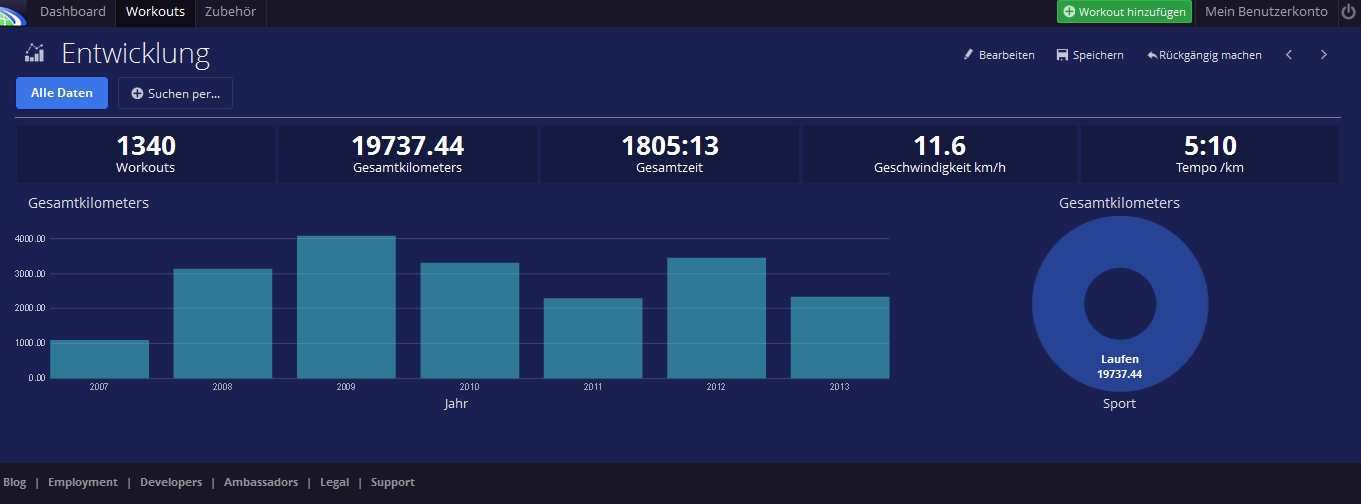Go to previous view with left chevron

[x=1289, y=55]
